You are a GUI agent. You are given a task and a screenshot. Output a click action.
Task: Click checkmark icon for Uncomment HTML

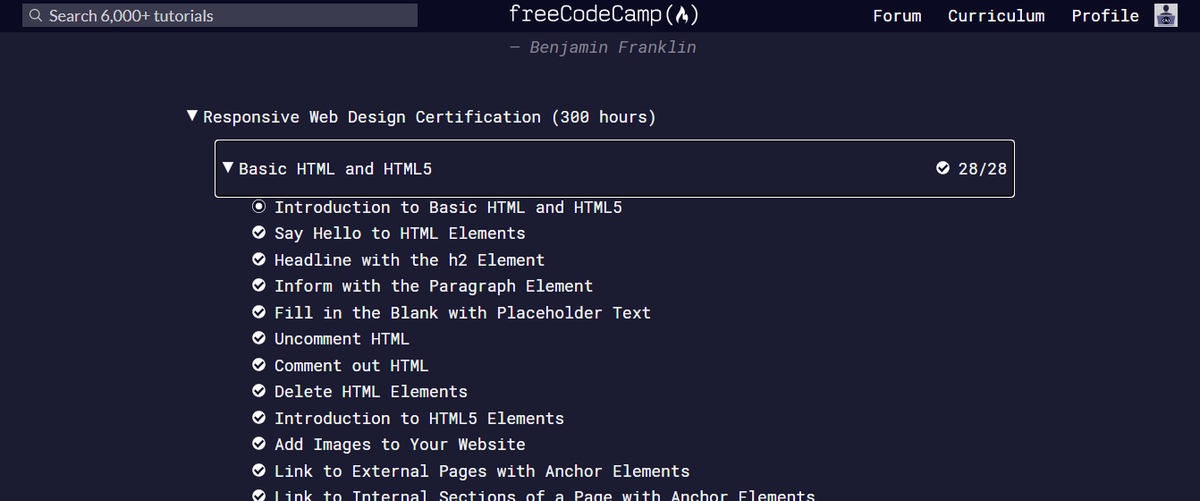pyautogui.click(x=259, y=339)
